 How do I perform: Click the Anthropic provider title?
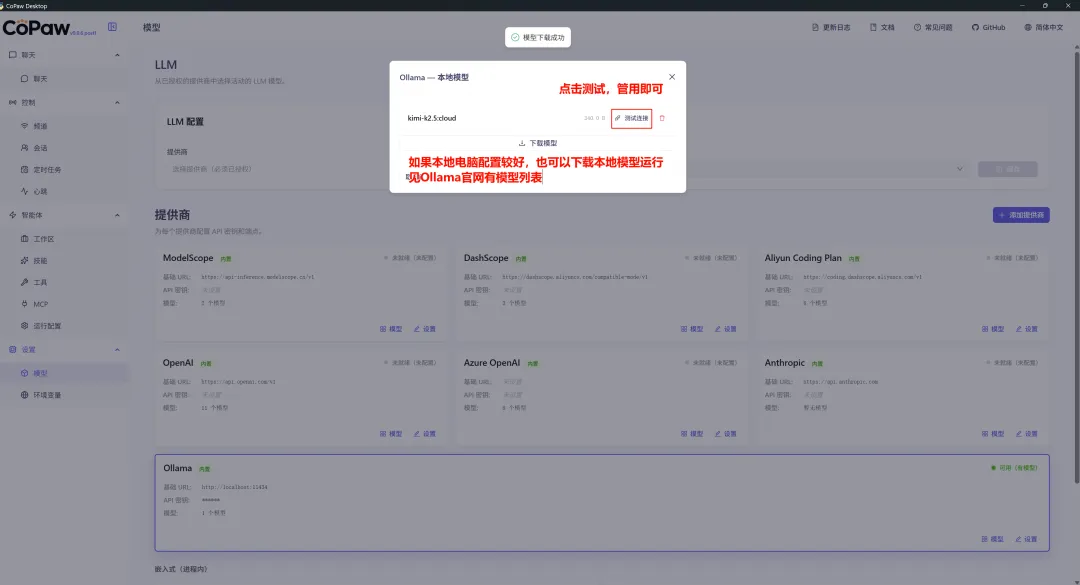tap(785, 363)
